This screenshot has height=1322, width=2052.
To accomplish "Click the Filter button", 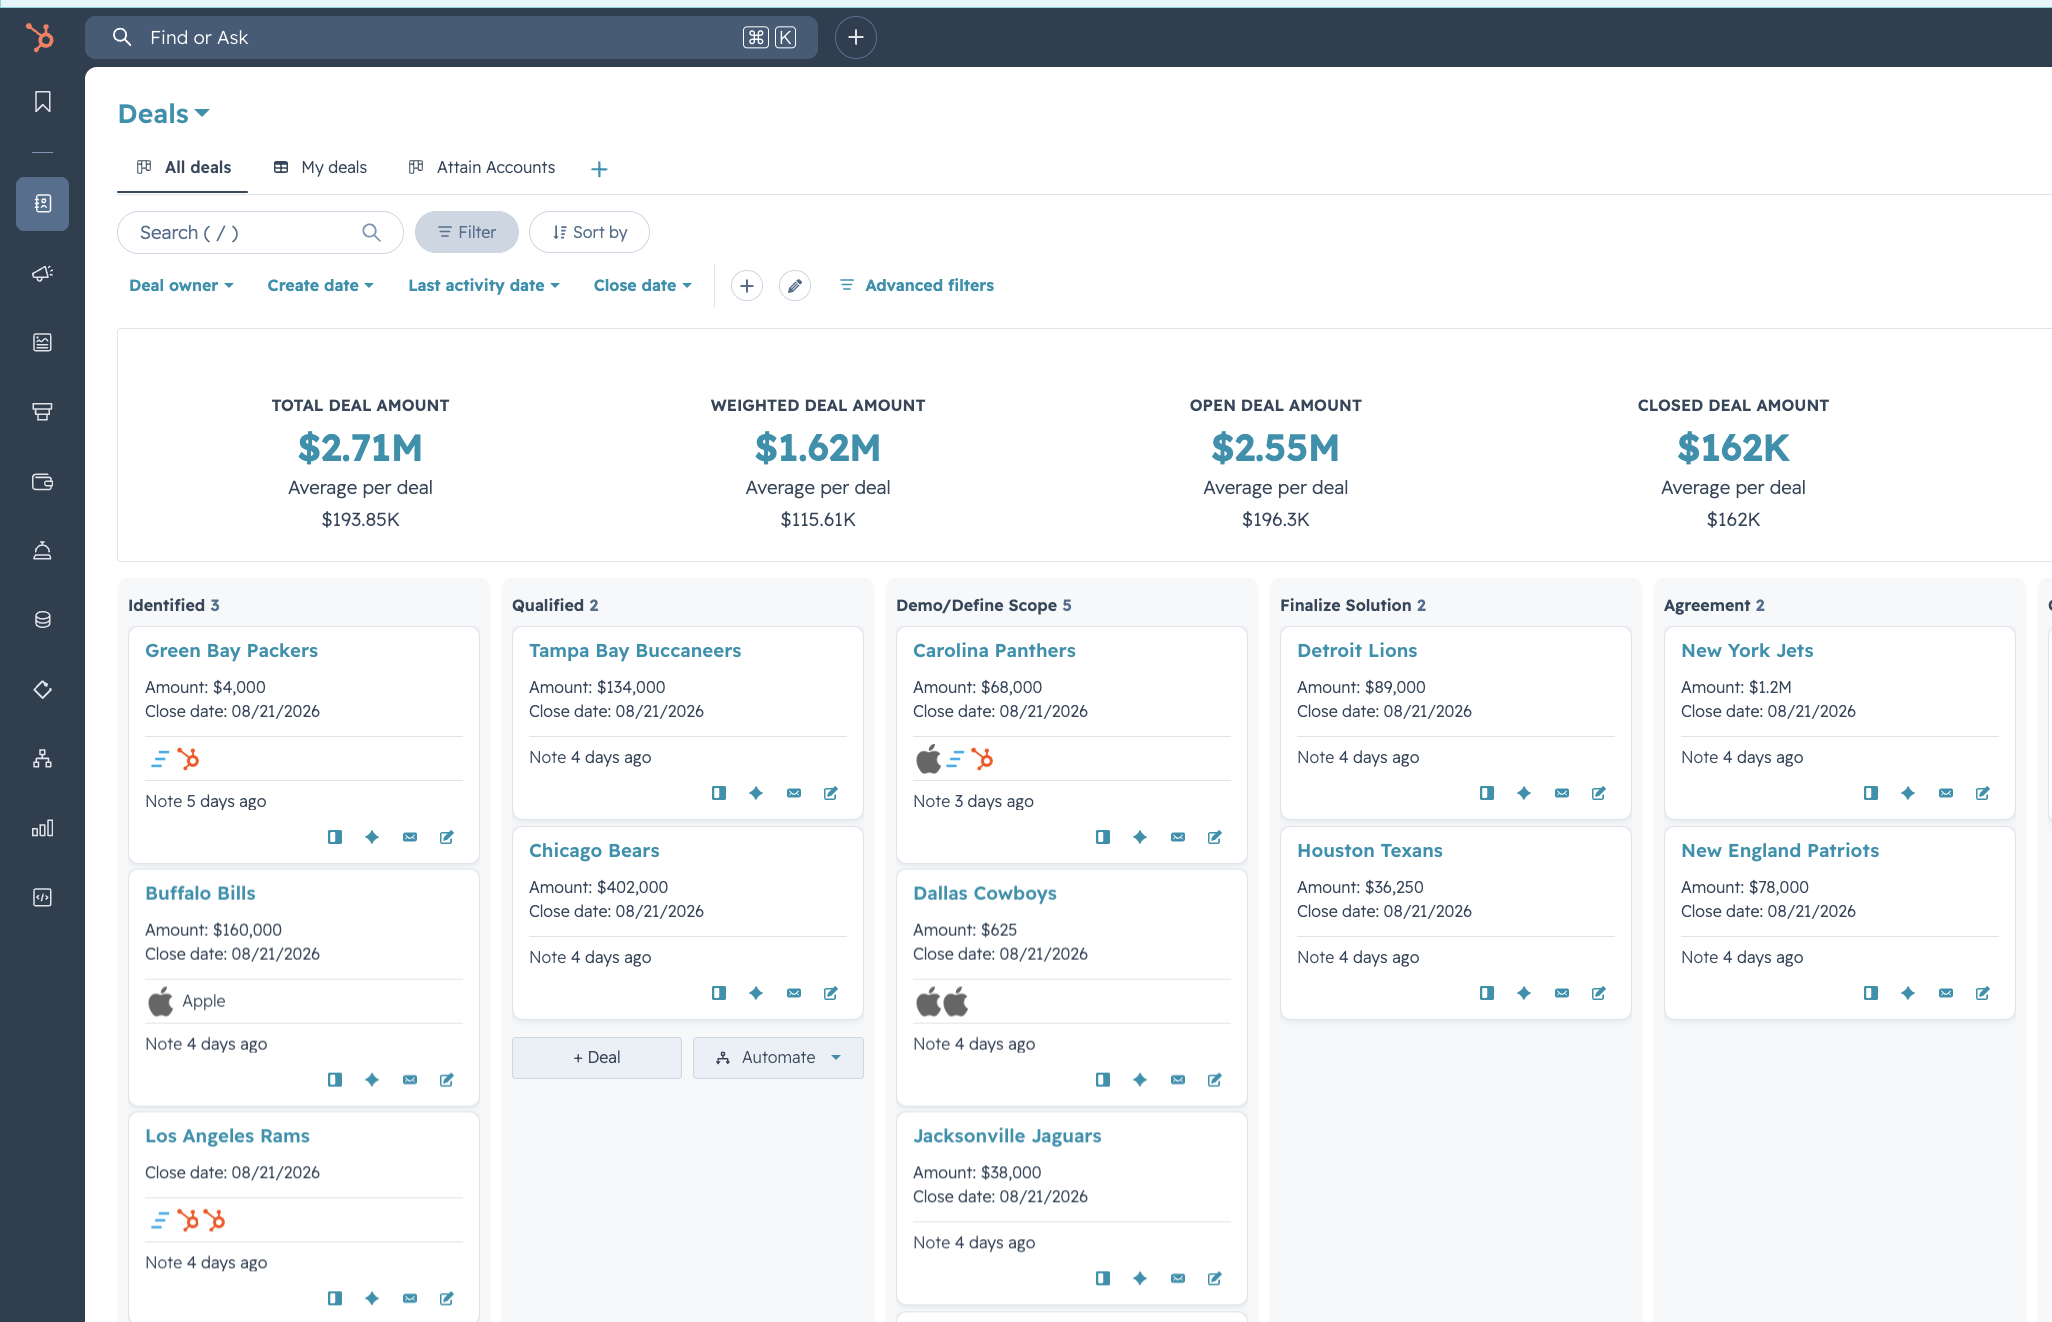I will click(467, 232).
